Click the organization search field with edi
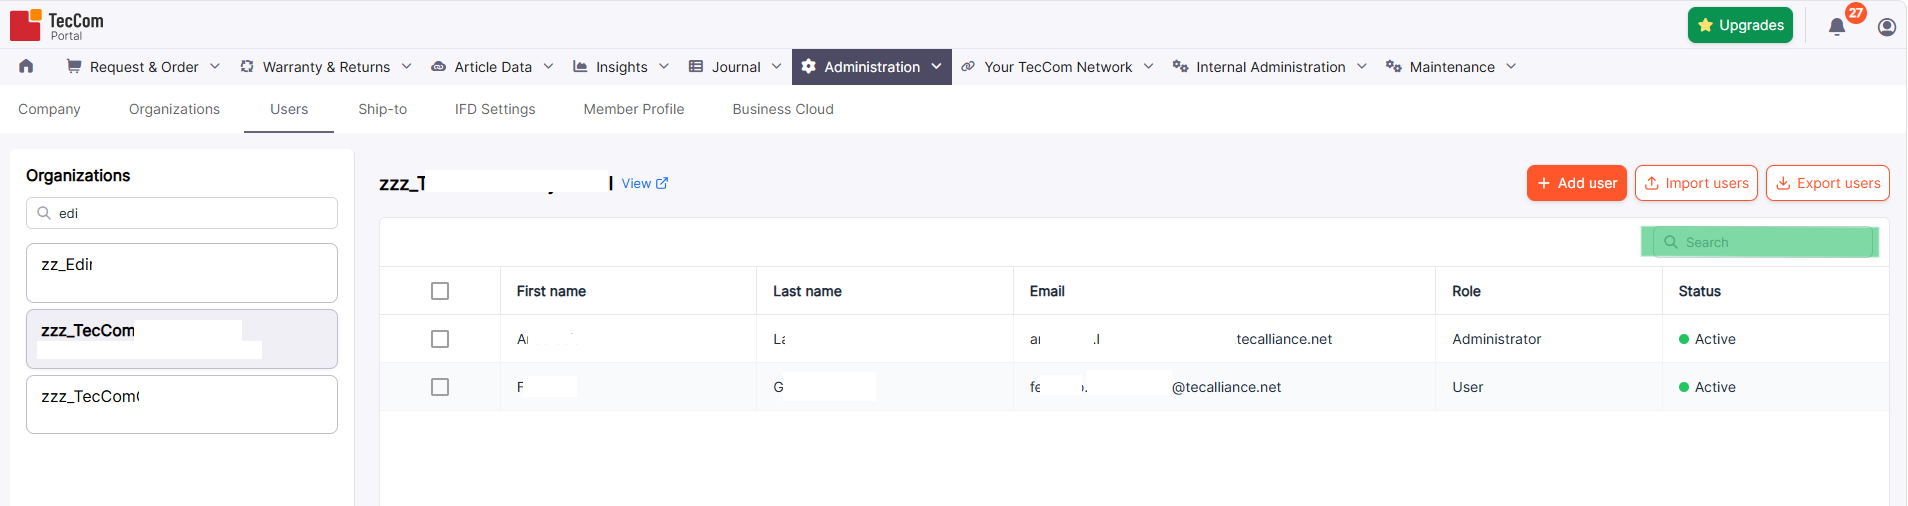 pyautogui.click(x=182, y=213)
